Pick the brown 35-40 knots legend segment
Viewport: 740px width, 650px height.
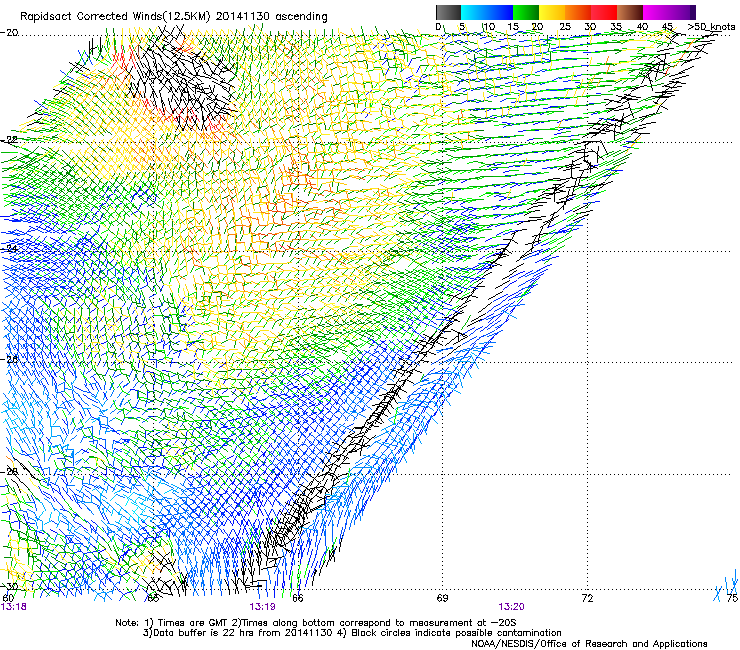click(x=630, y=12)
